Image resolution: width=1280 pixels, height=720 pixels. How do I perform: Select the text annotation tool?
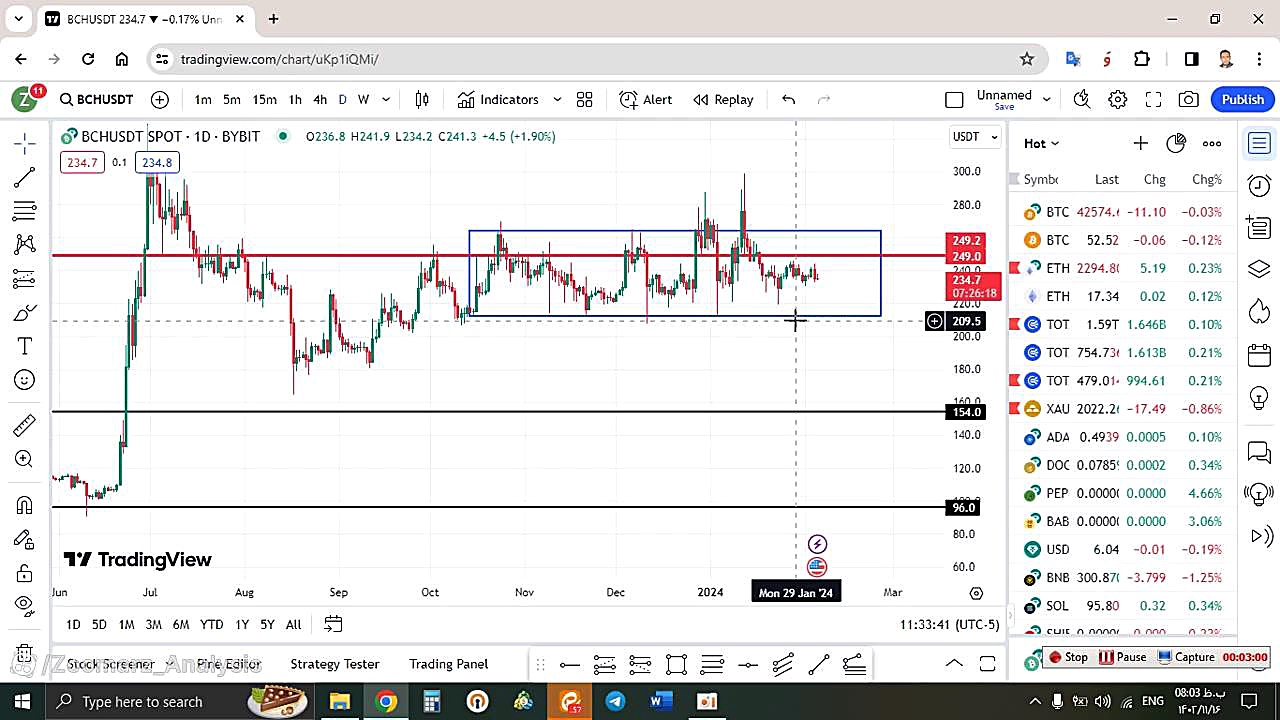coord(25,346)
